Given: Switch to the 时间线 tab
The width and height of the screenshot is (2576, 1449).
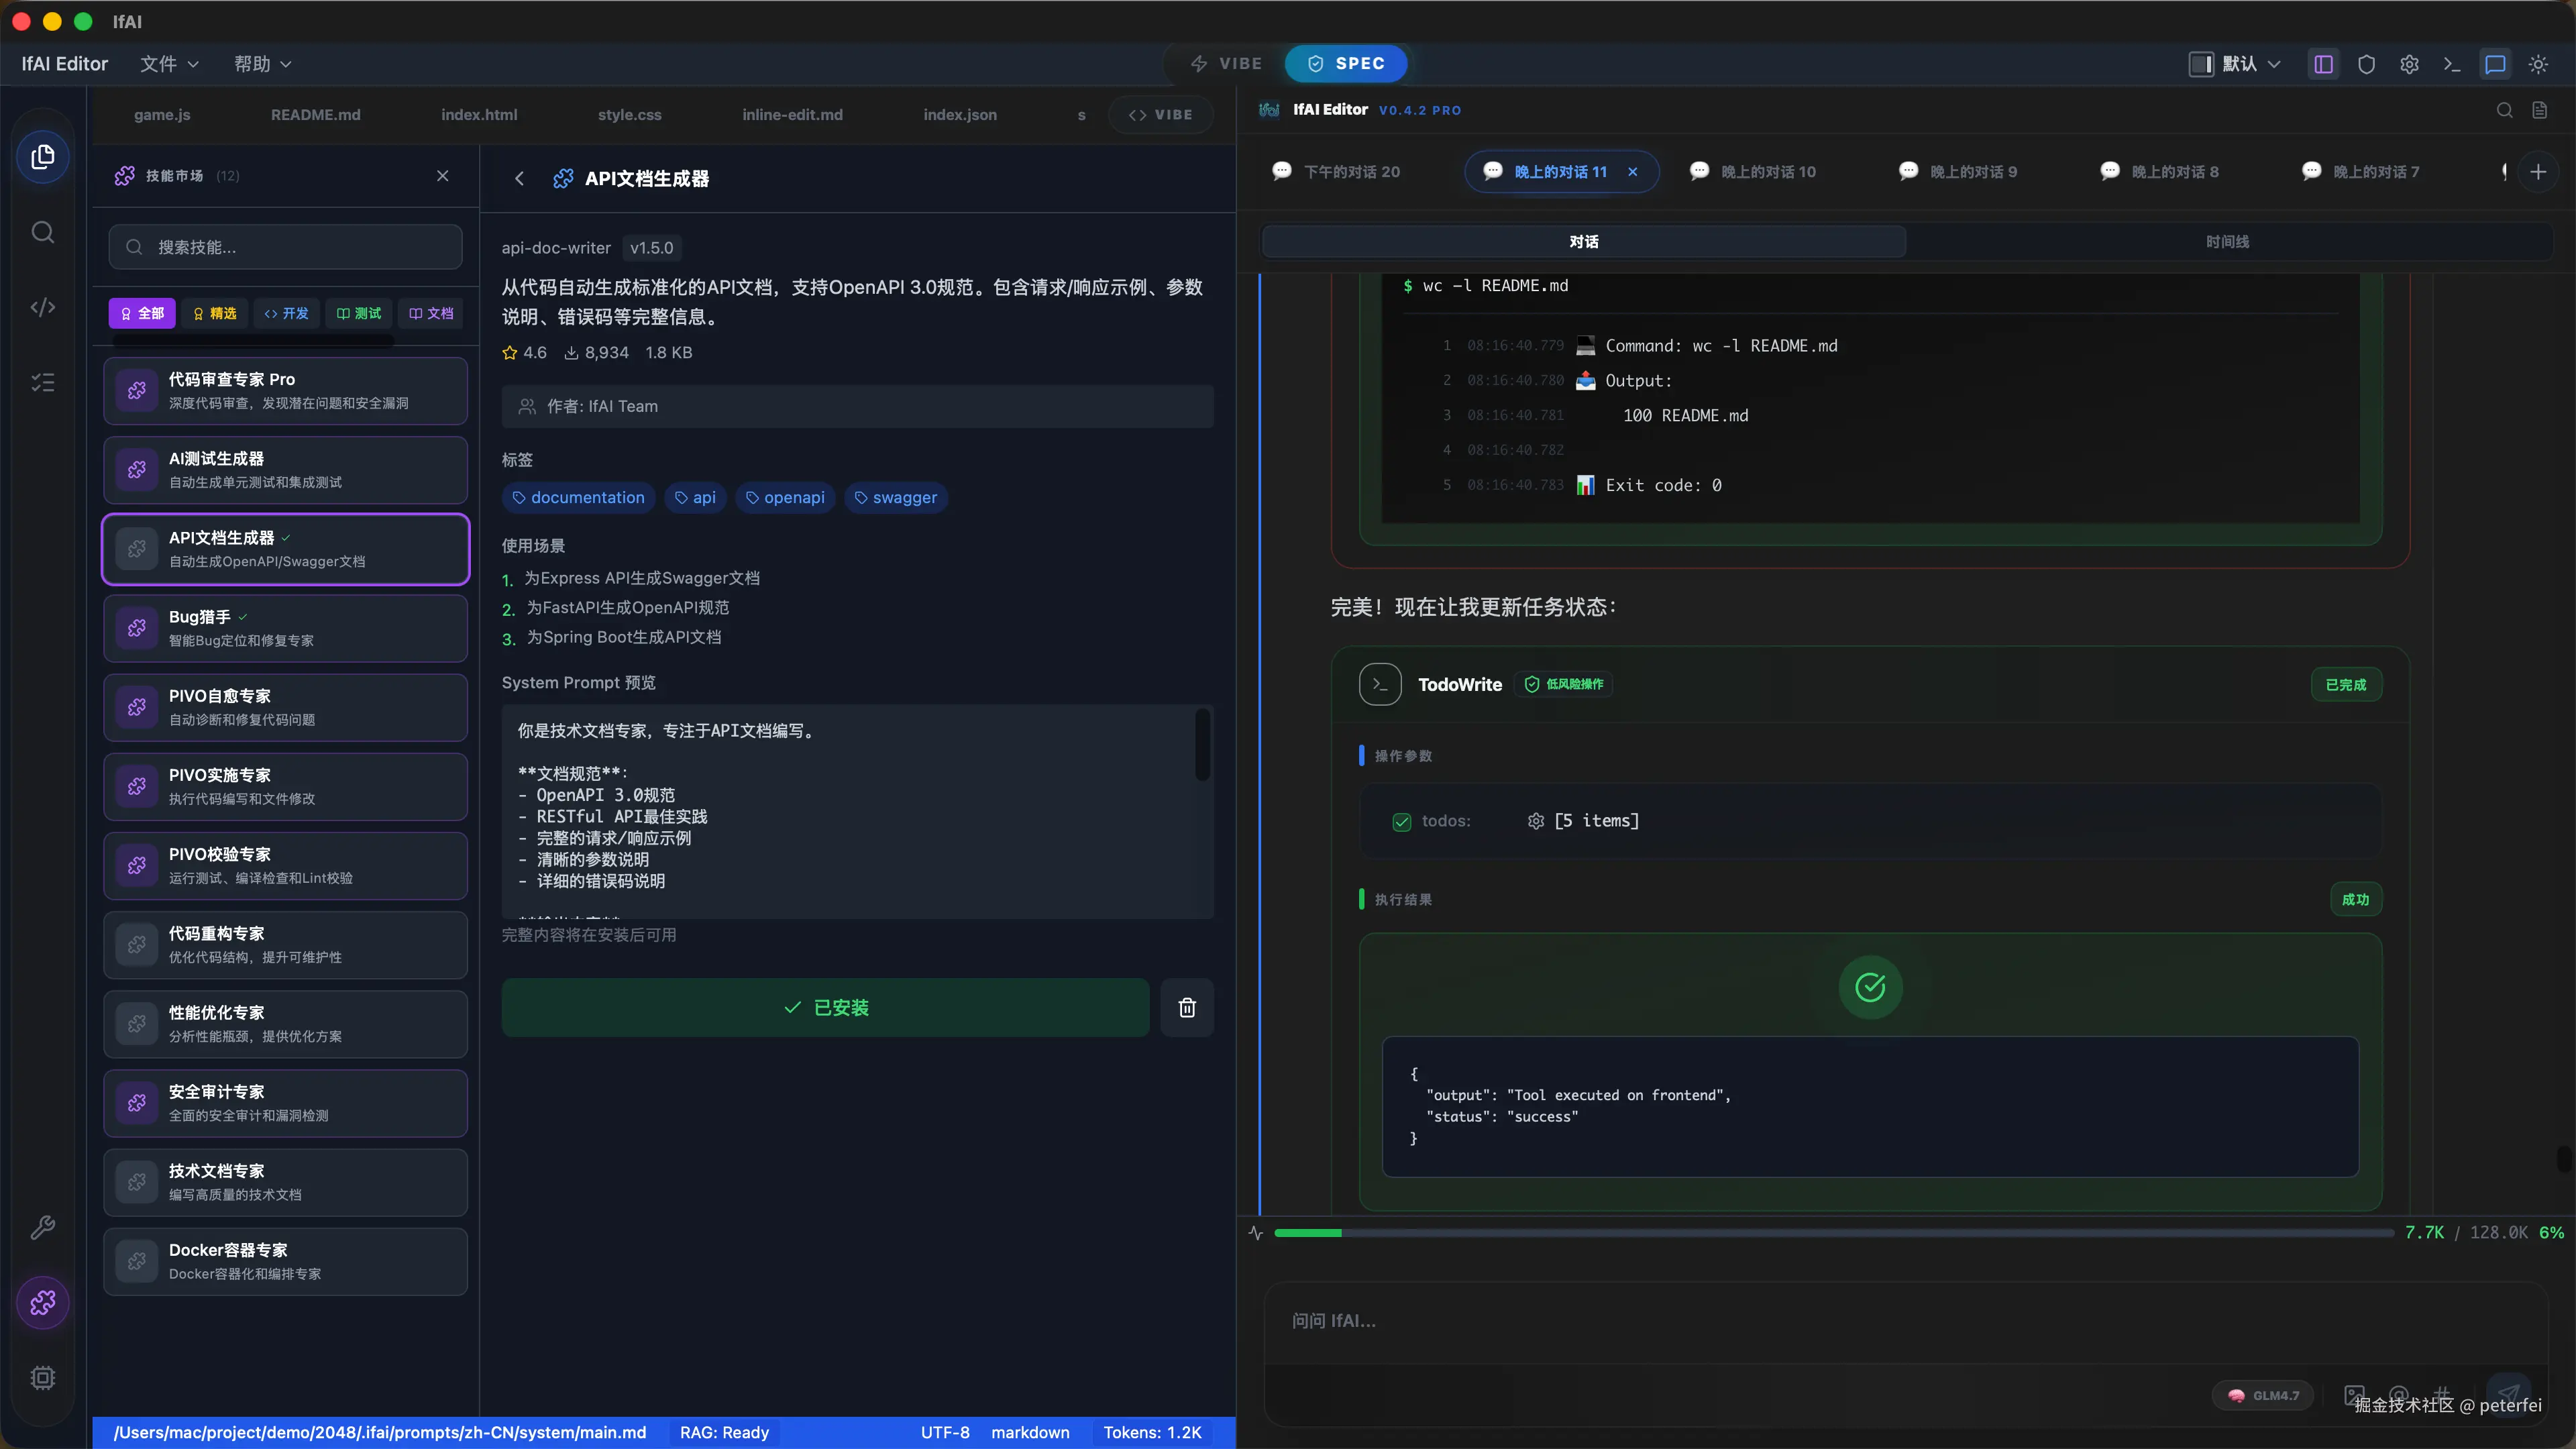Looking at the screenshot, I should pos(2227,242).
